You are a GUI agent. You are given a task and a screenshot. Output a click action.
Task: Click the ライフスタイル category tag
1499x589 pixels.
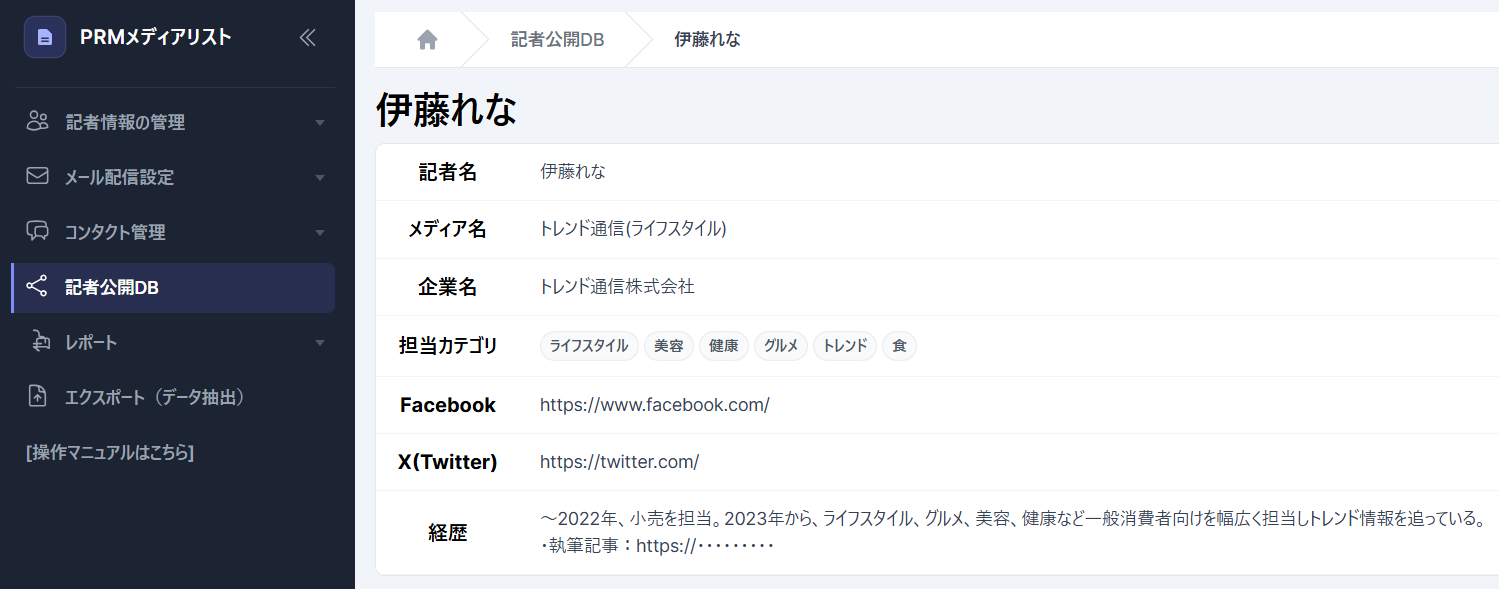[x=589, y=346]
